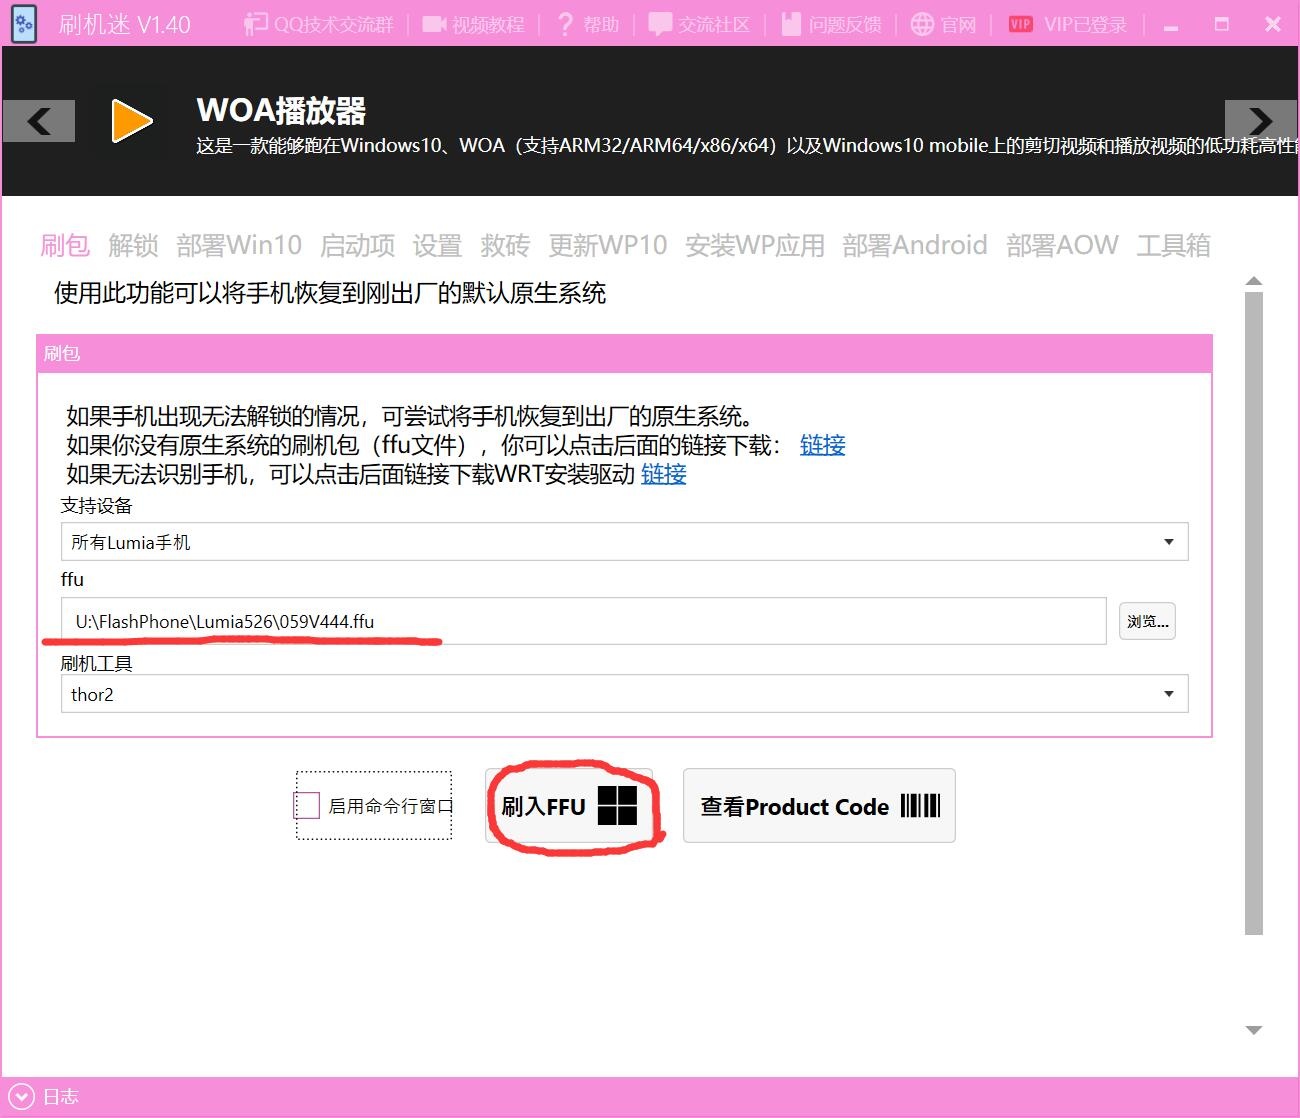Viewport: 1300px width, 1118px height.
Task: Click the ffu file path input field
Action: (x=583, y=621)
